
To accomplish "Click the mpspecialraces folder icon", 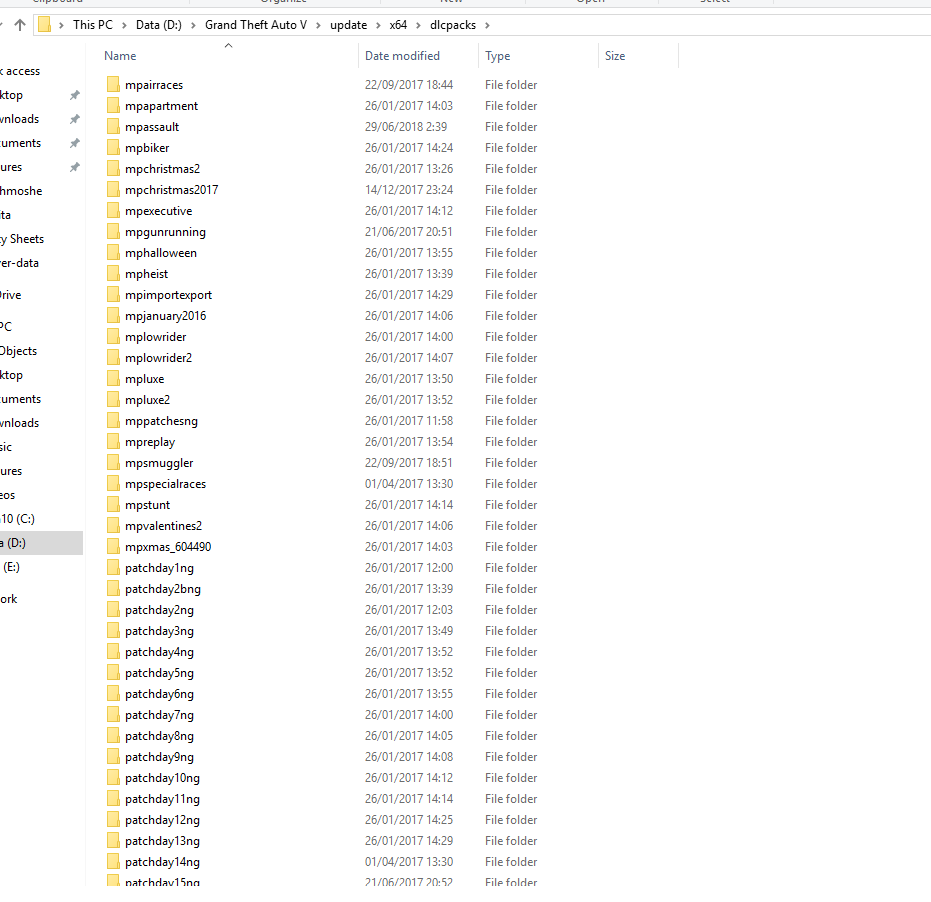I will click(113, 483).
